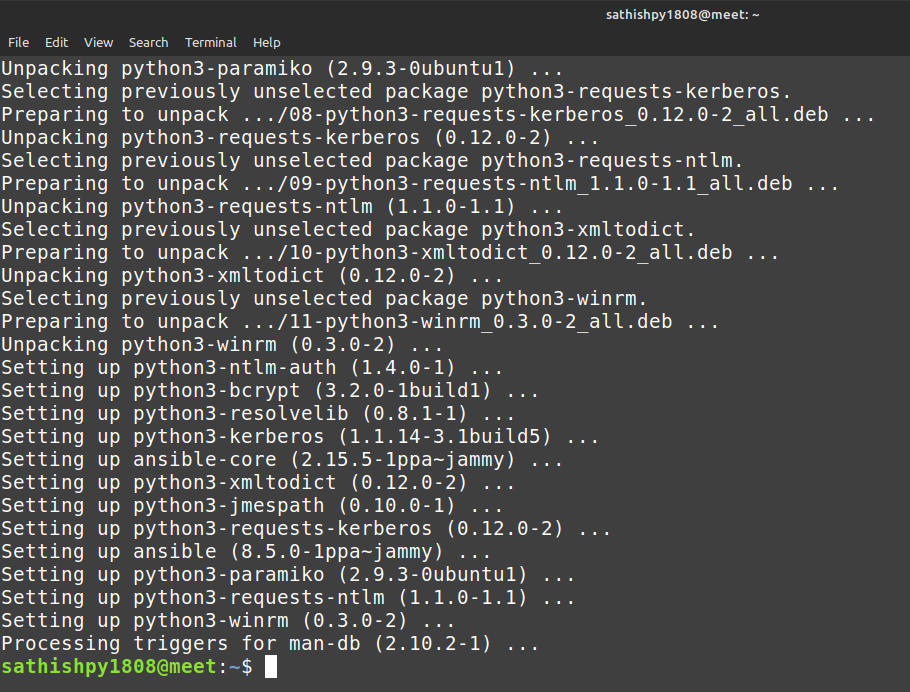Open the File menu
The width and height of the screenshot is (910, 692).
pos(19,43)
